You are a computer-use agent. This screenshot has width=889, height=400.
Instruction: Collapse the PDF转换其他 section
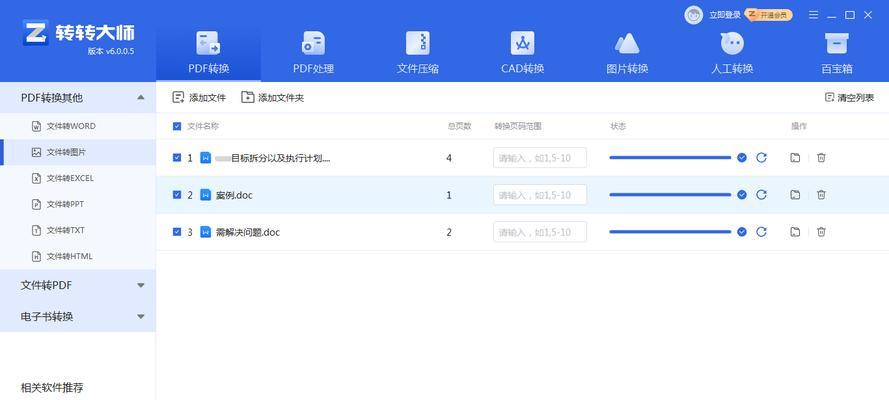tap(141, 98)
